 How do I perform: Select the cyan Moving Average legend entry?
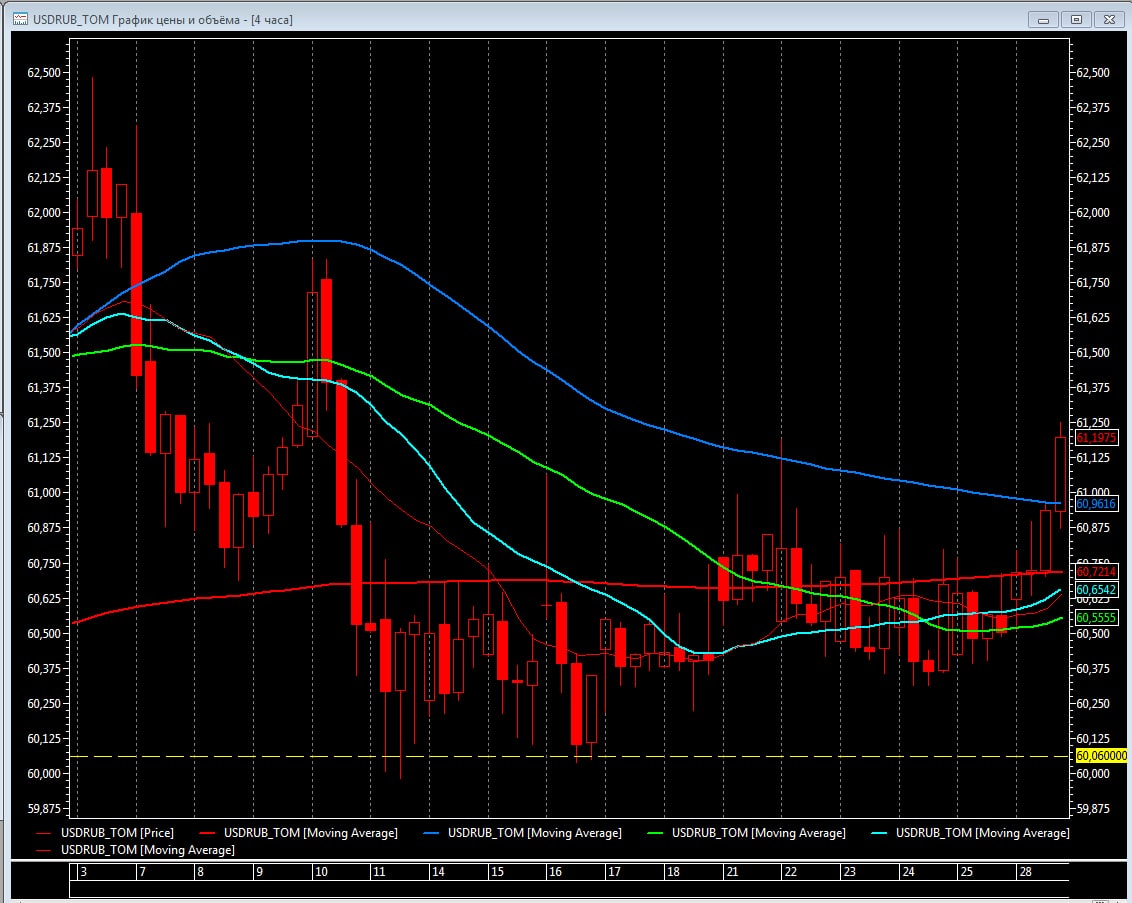click(982, 832)
